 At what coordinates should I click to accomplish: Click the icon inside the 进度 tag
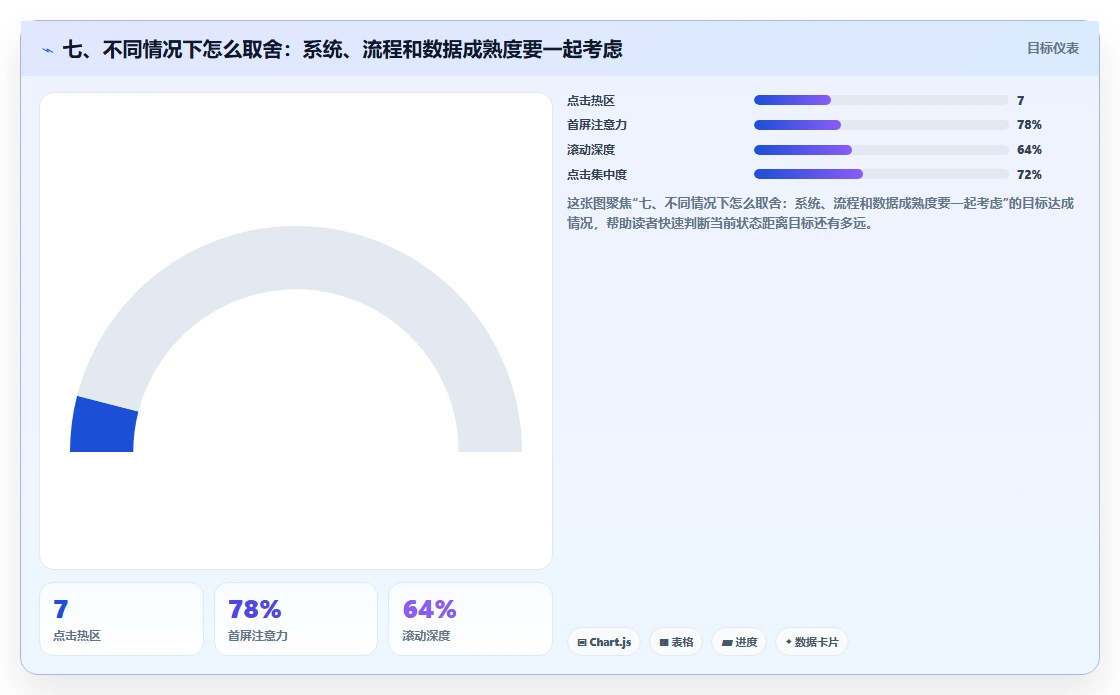tap(726, 642)
